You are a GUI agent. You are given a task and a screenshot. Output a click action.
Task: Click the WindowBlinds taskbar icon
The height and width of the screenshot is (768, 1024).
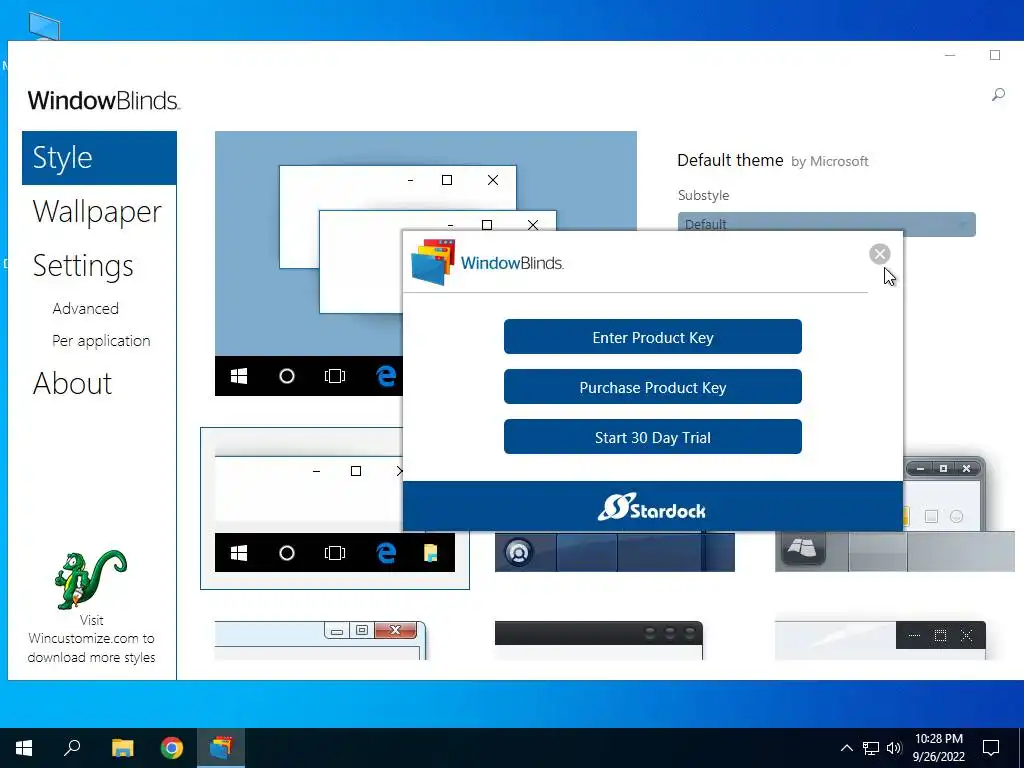click(x=221, y=748)
